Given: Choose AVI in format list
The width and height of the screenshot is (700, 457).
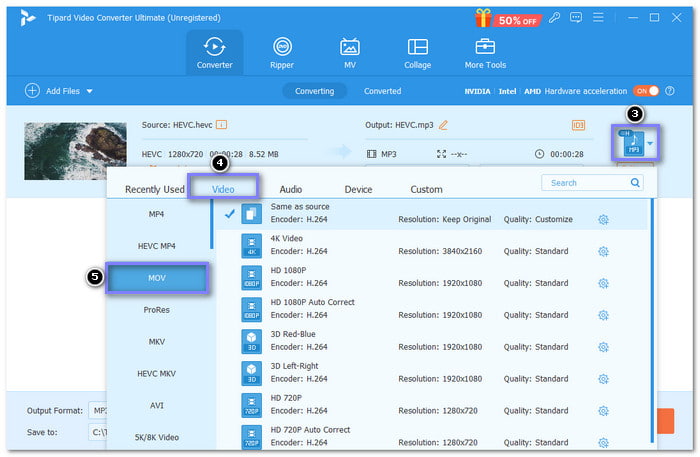Looking at the screenshot, I should coord(157,405).
